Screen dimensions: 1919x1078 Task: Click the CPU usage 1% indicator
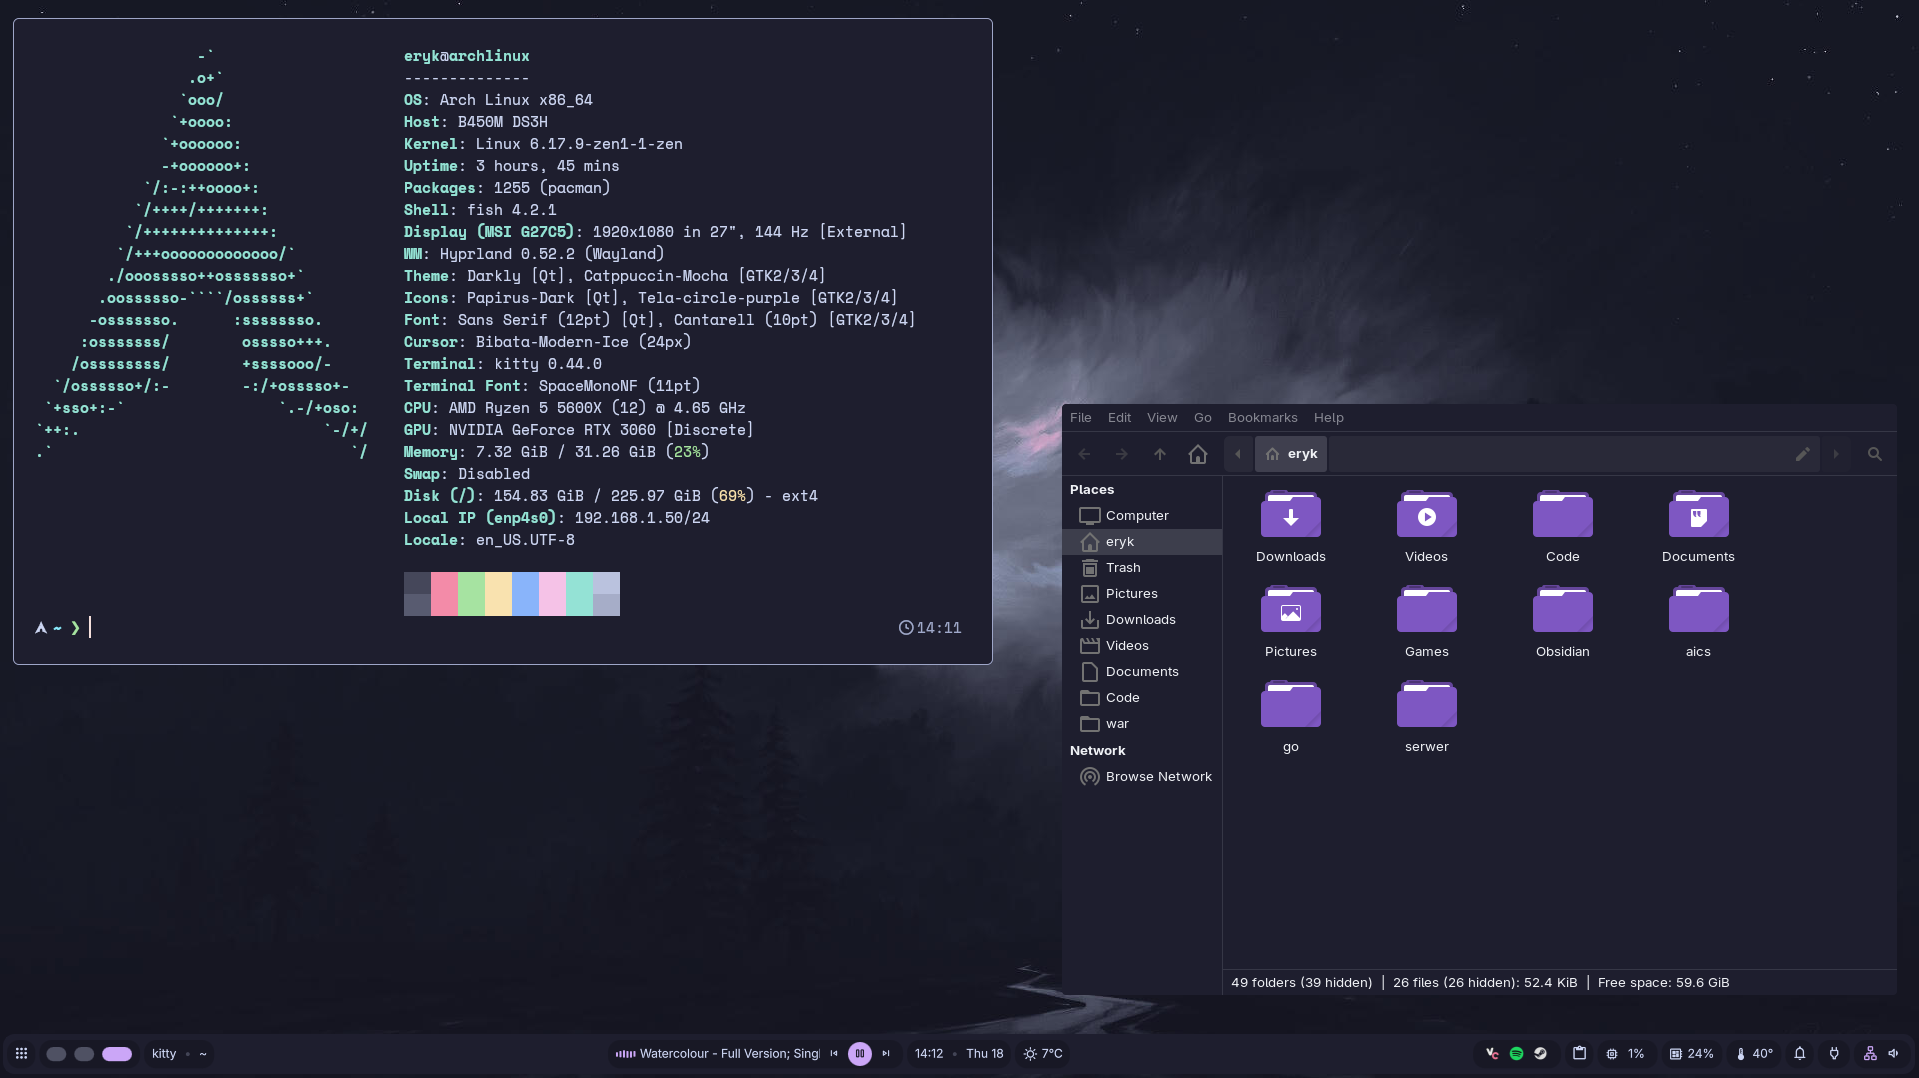[x=1625, y=1053]
